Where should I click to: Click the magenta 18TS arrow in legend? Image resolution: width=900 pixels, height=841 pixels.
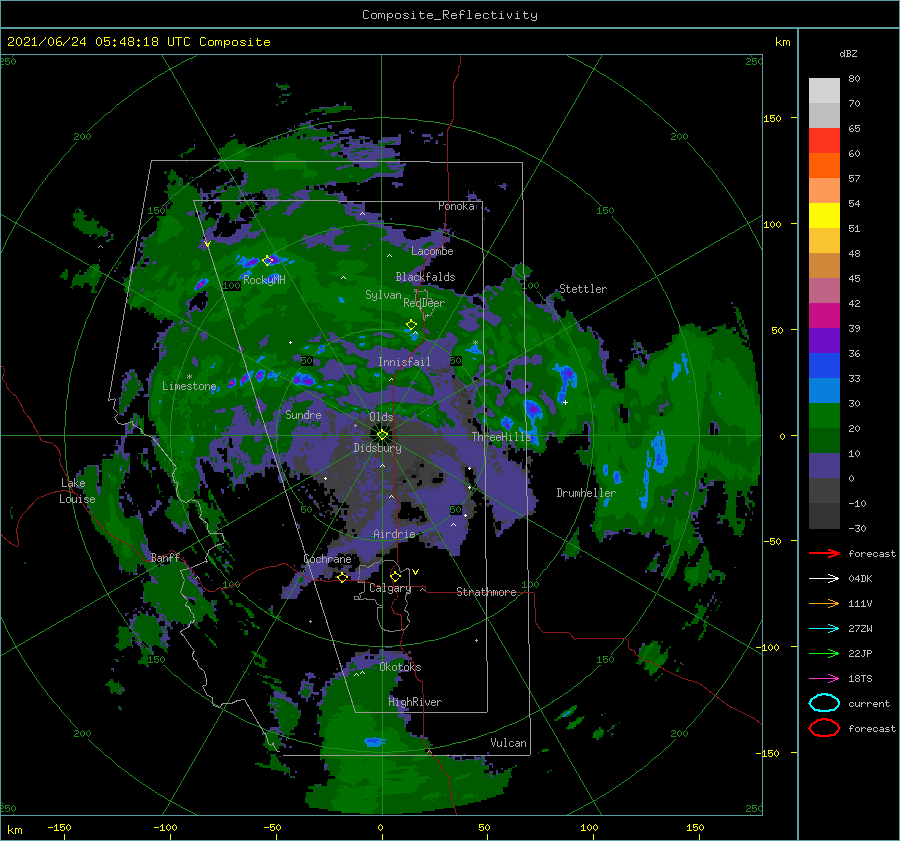824,679
